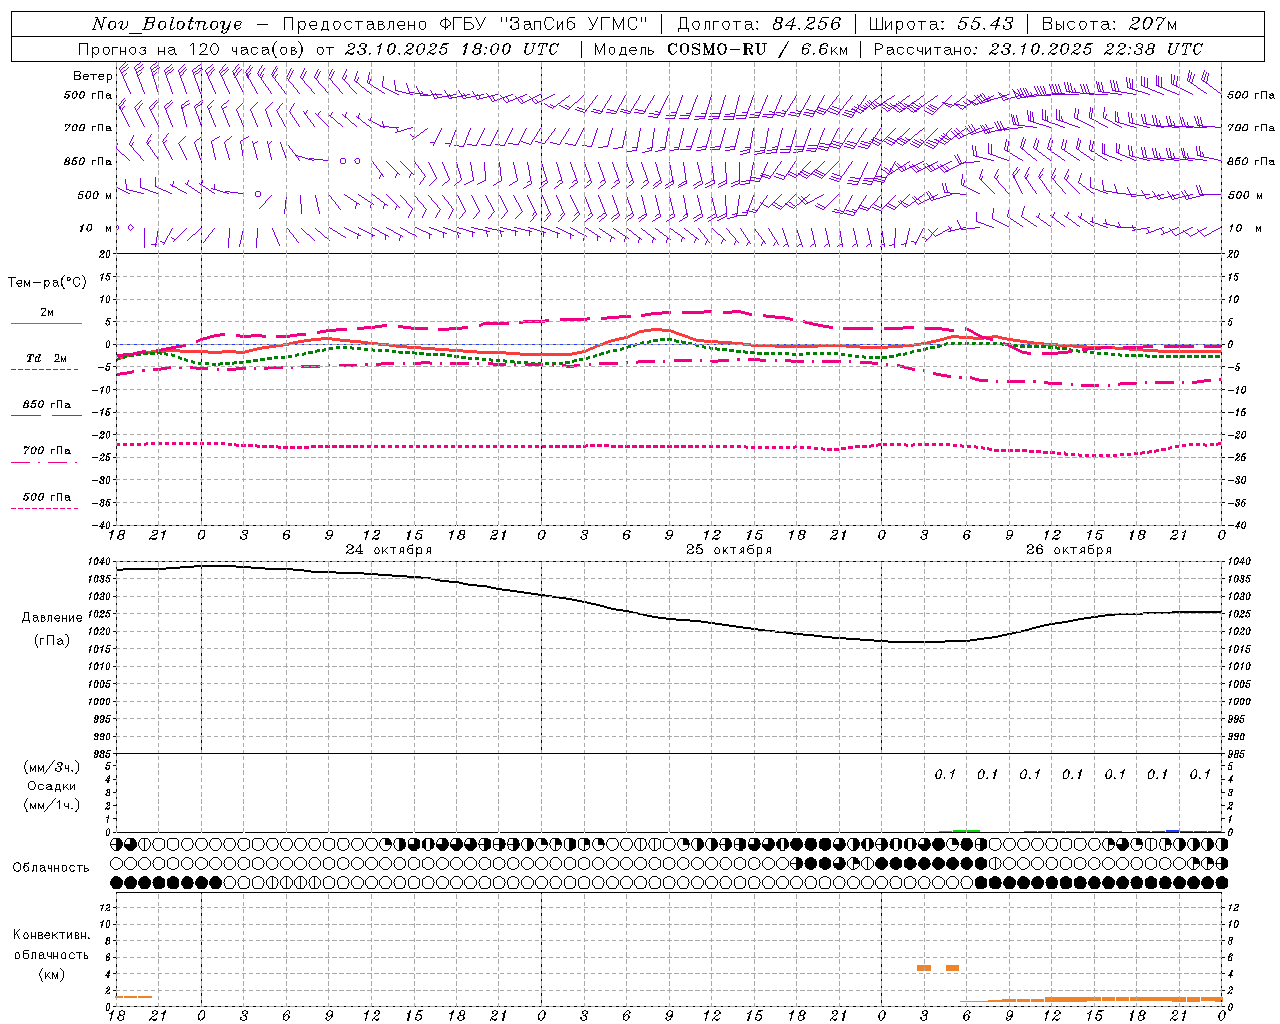Click the Осадки precipitation label
This screenshot has width=1280, height=1024.
pos(52,786)
